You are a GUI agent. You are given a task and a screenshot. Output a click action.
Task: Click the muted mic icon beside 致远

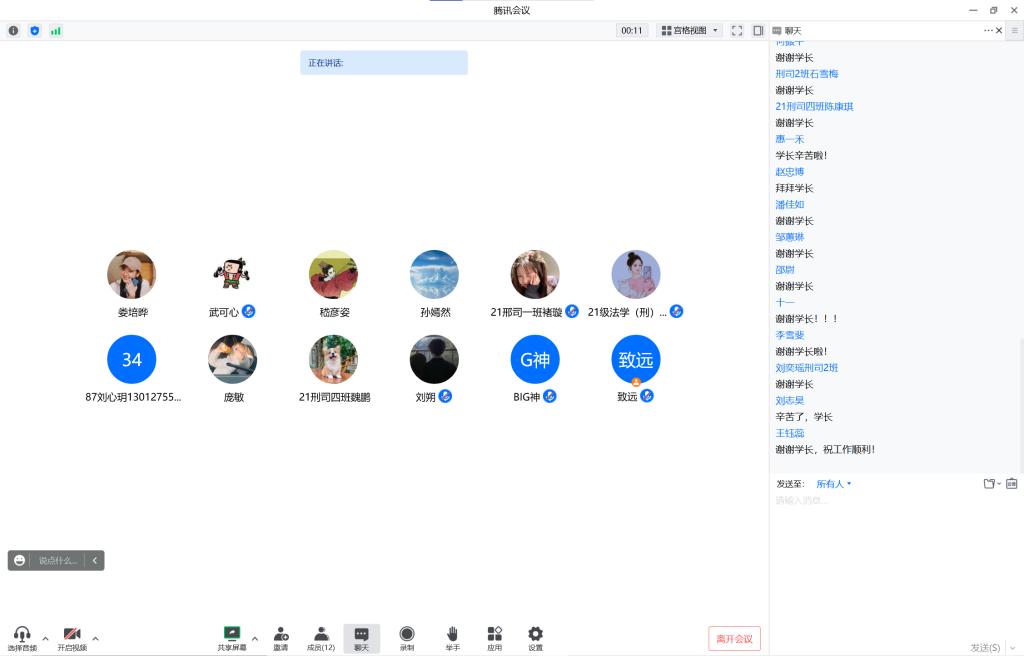click(647, 395)
